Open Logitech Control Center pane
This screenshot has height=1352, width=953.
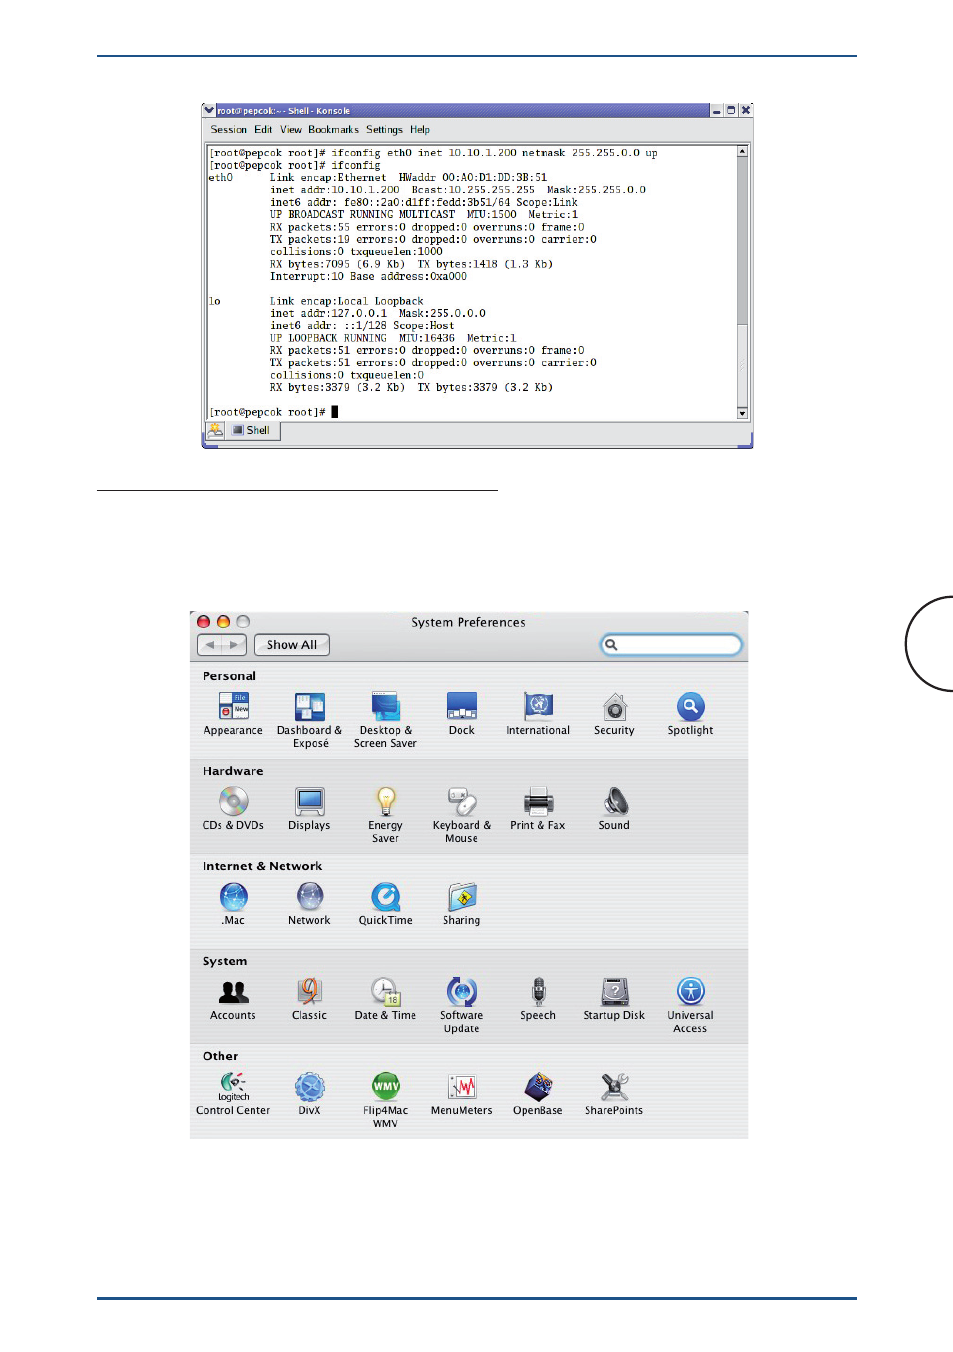point(233,1094)
